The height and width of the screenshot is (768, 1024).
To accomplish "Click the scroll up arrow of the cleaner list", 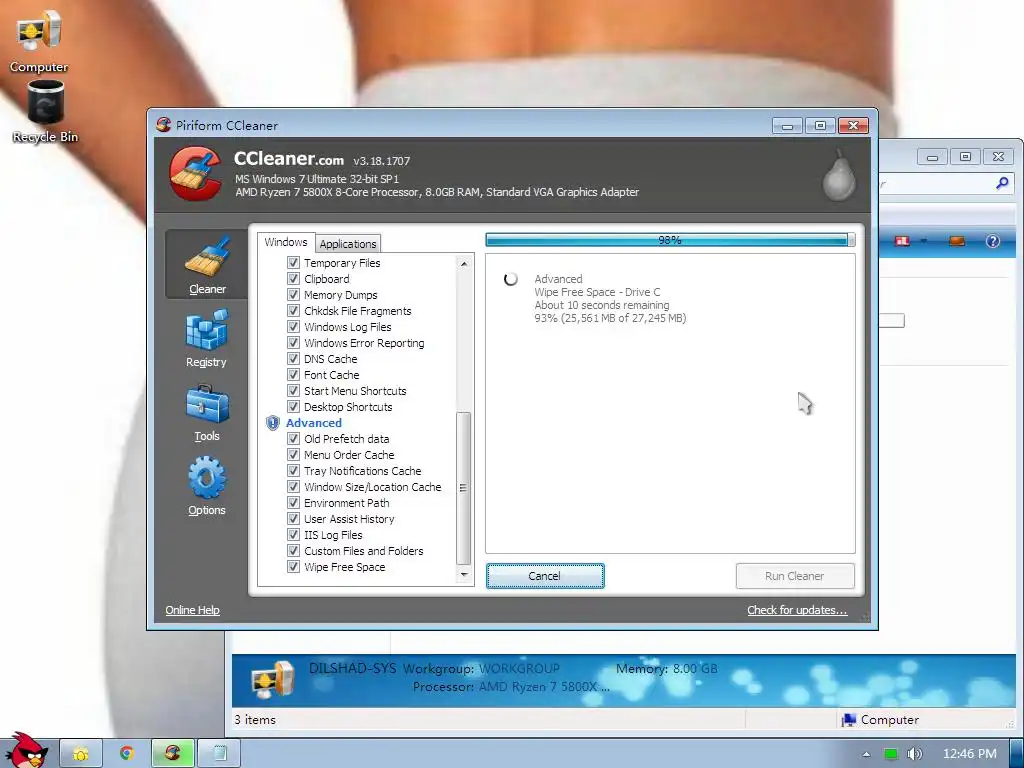I will [x=464, y=263].
